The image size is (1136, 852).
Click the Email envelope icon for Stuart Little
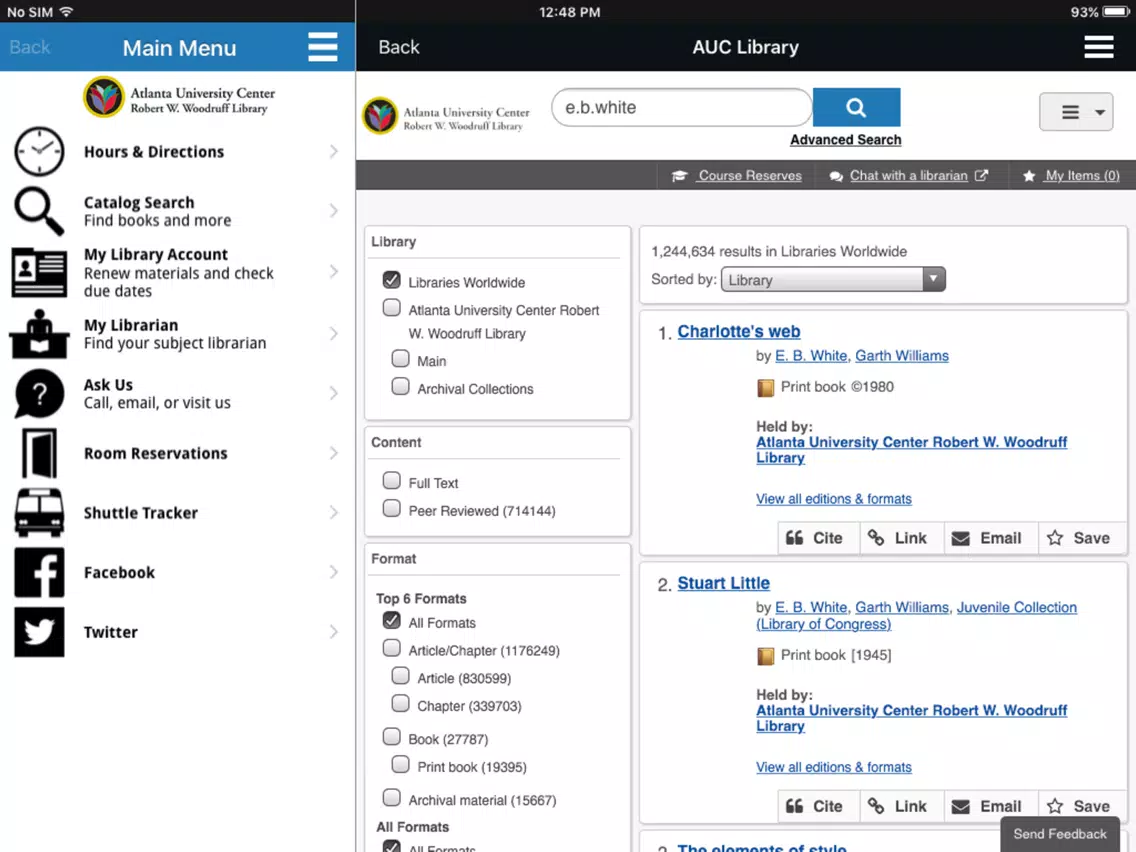coord(961,806)
